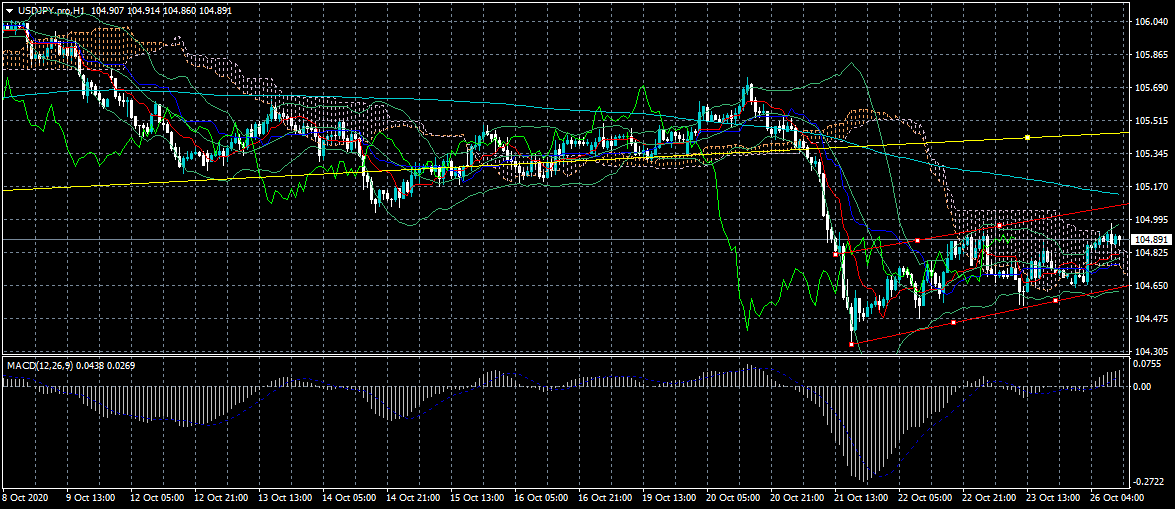Click the 105.515 price axis label
The height and width of the screenshot is (509, 1175).
click(1152, 121)
